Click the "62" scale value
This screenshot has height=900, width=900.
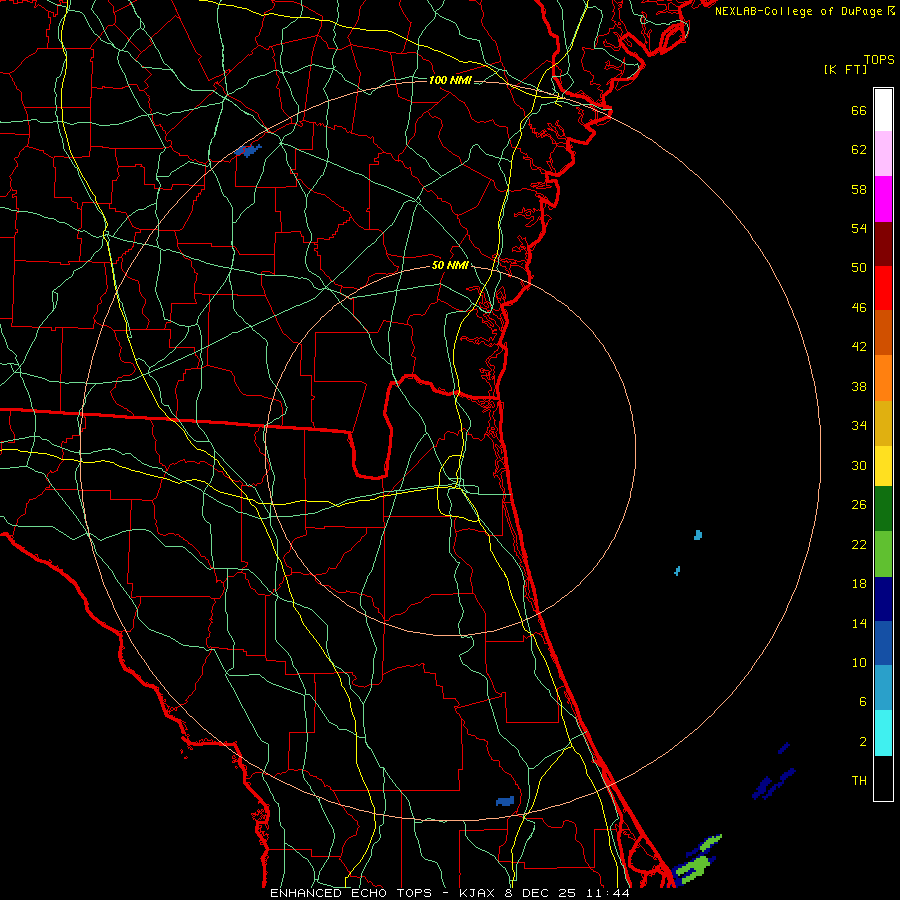click(859, 149)
